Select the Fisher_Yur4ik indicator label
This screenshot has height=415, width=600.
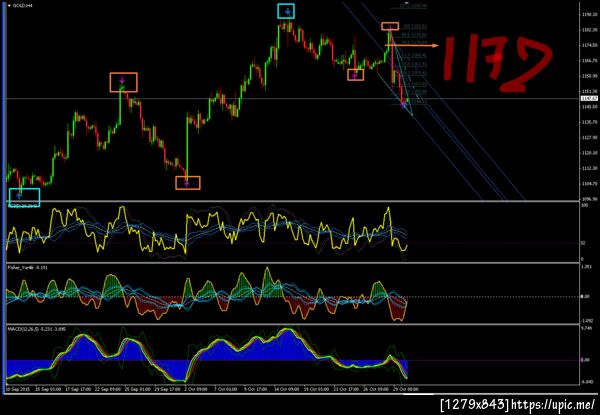(x=28, y=268)
